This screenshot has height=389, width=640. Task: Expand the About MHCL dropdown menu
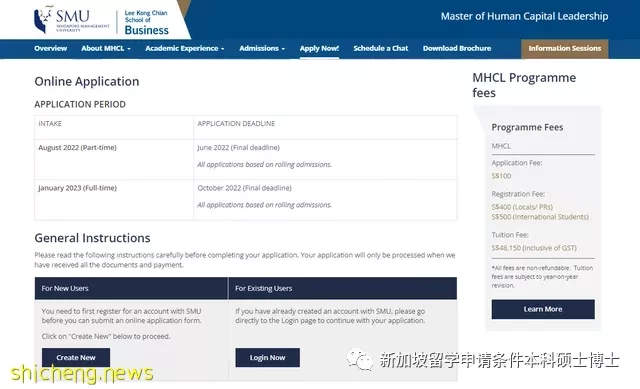pyautogui.click(x=106, y=48)
